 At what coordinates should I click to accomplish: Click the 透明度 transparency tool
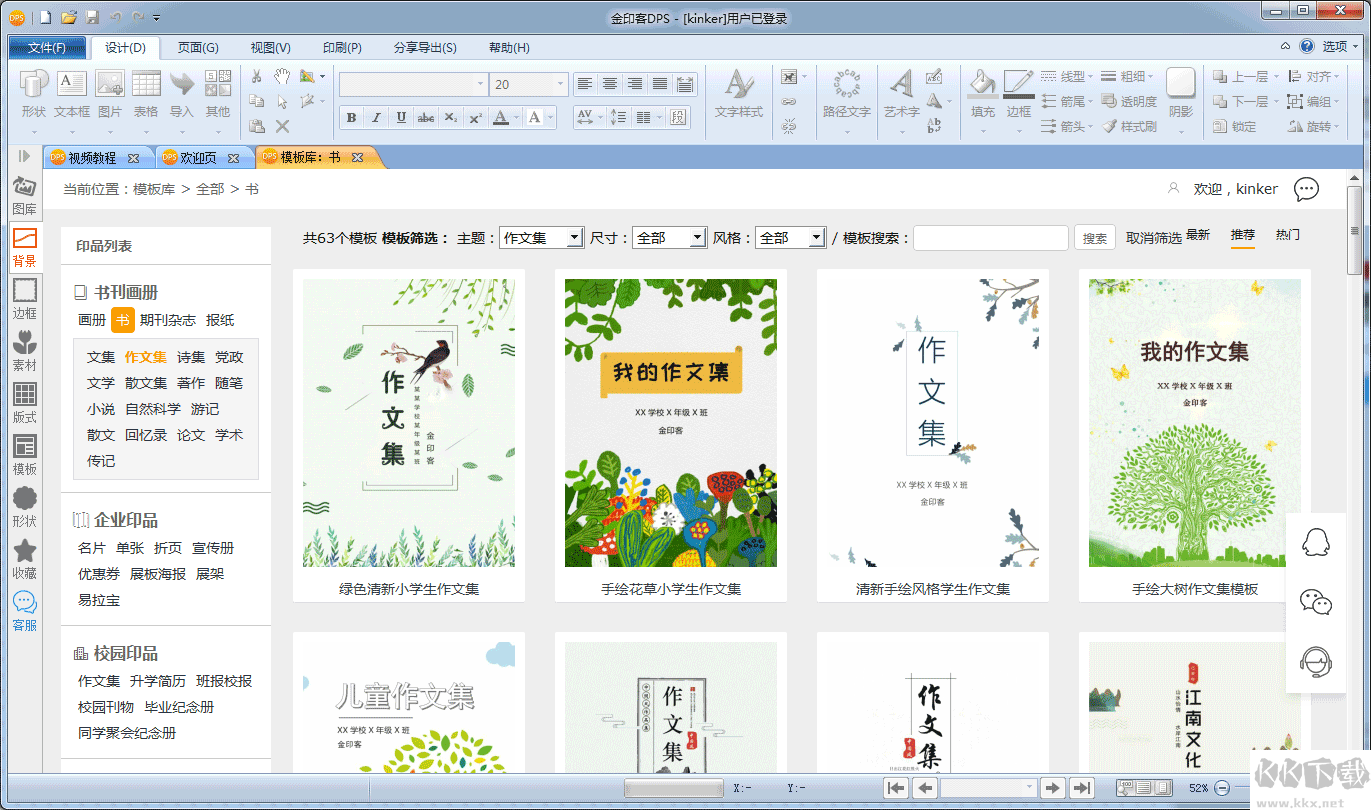[1129, 101]
